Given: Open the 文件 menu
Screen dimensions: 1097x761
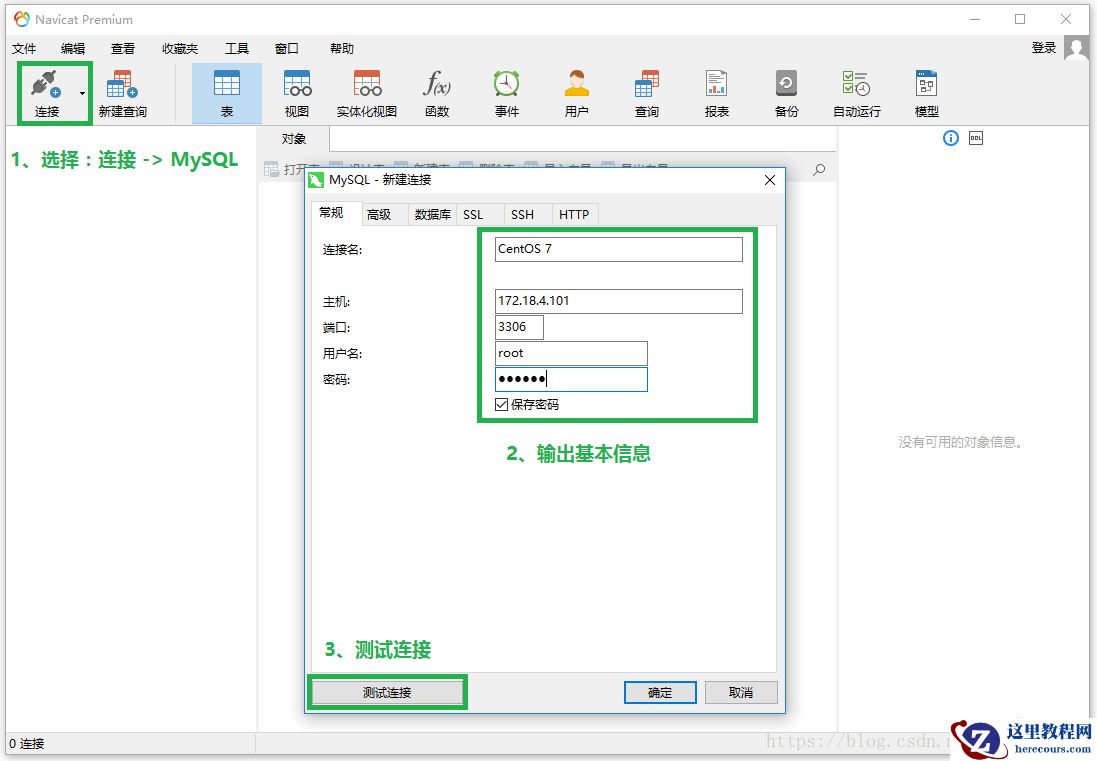Looking at the screenshot, I should 24,48.
